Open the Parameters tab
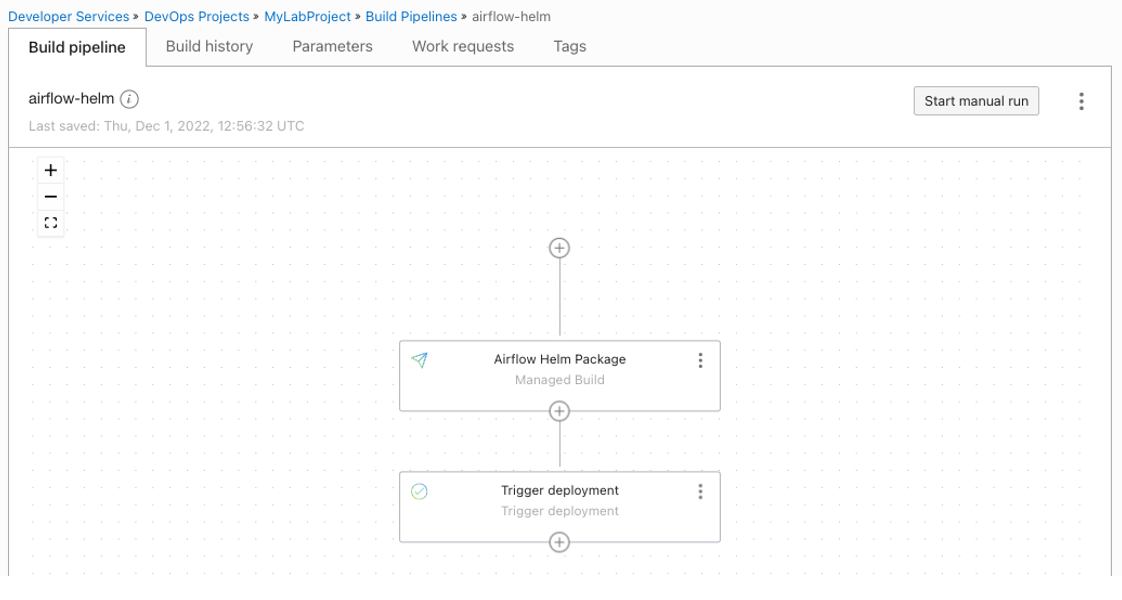Image resolution: width=1122 pixels, height=600 pixels. (332, 46)
